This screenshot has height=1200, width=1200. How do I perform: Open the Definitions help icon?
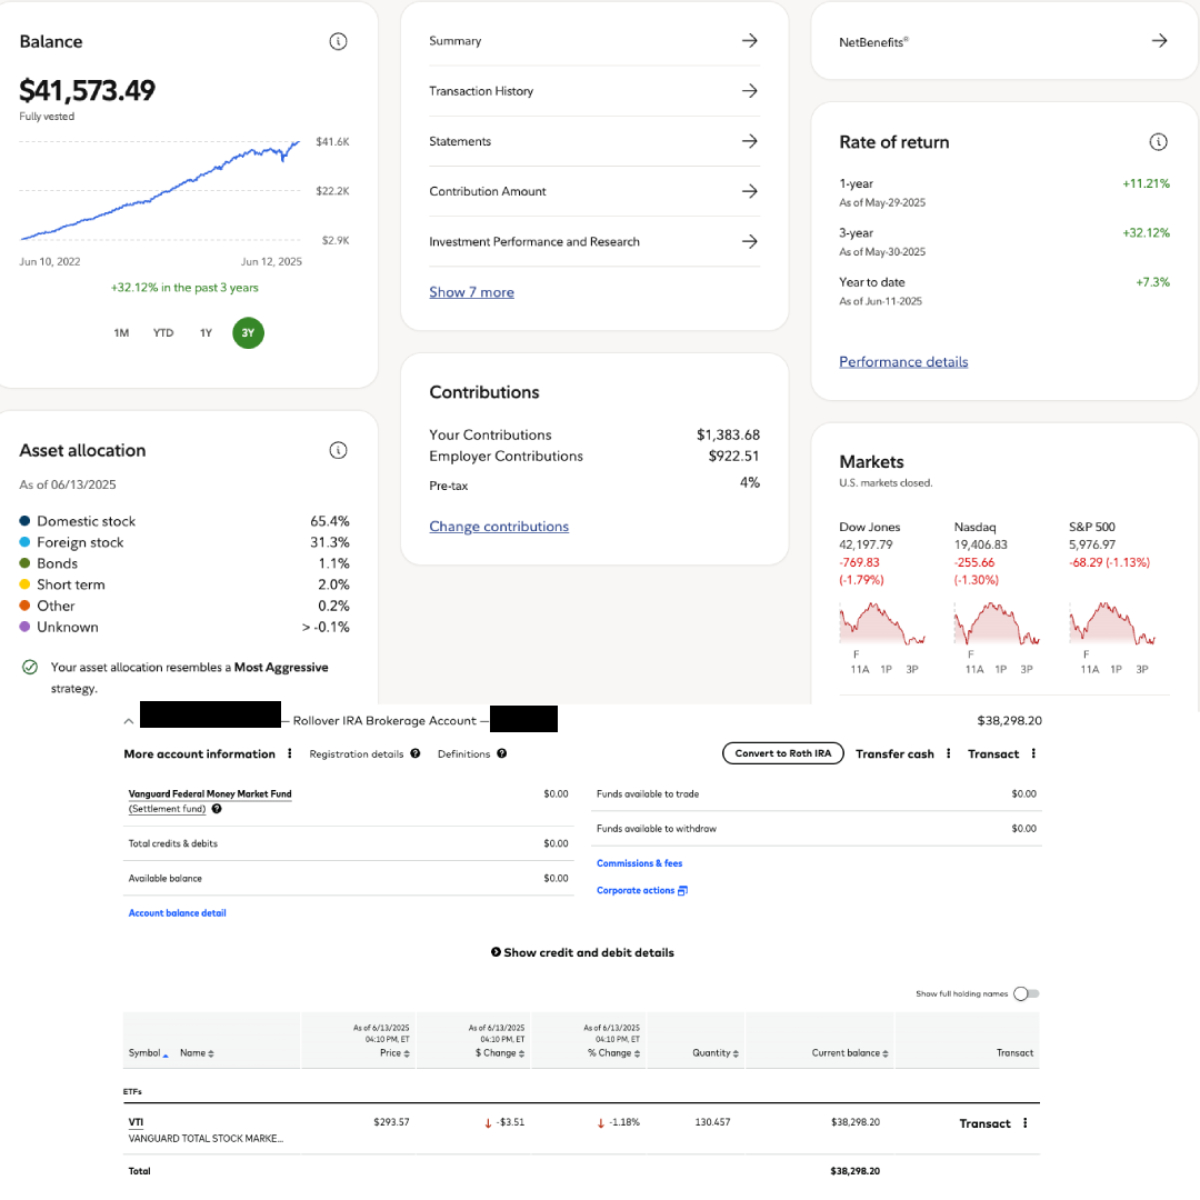pos(502,754)
